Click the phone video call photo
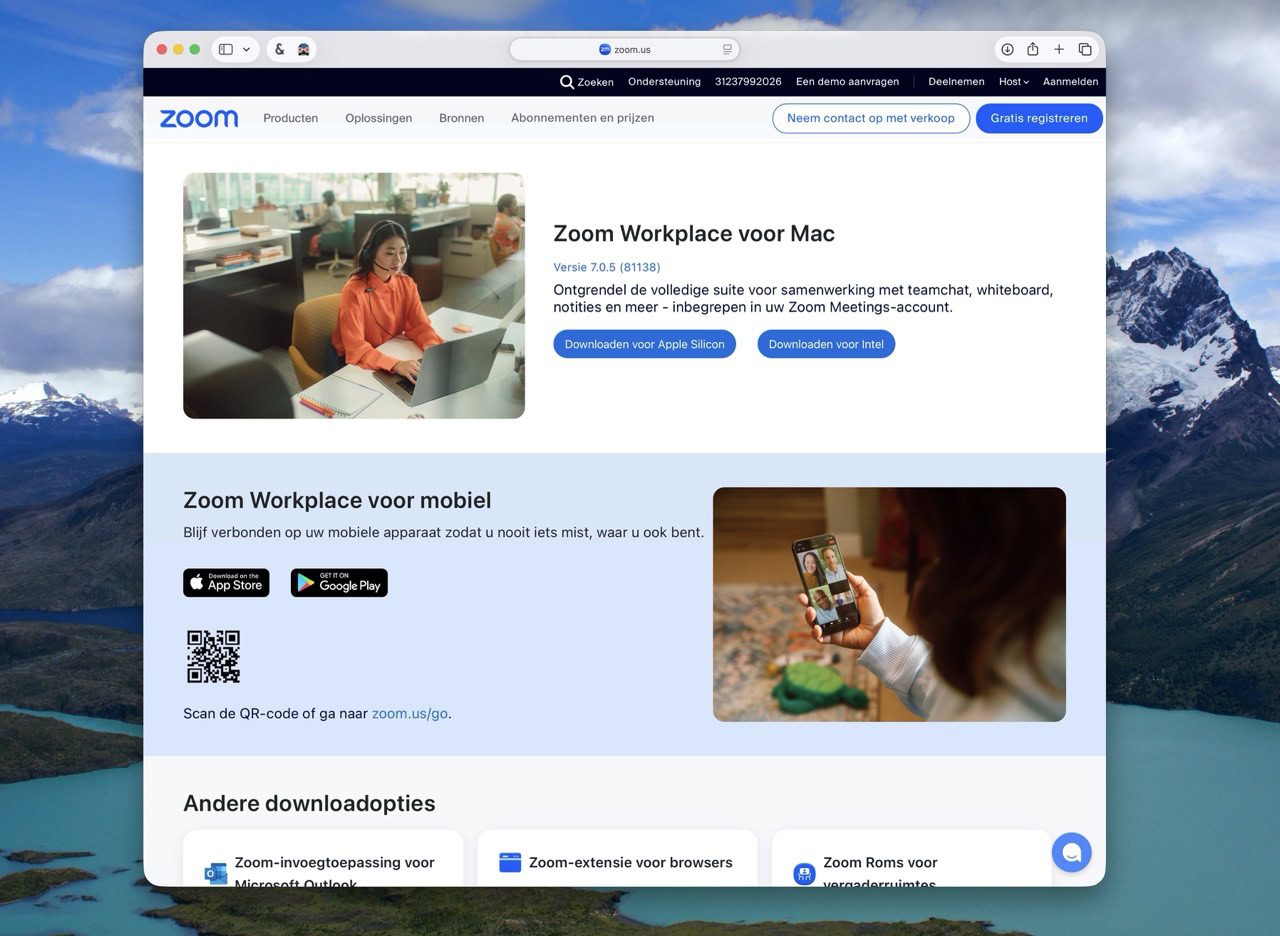1280x936 pixels. 889,604
